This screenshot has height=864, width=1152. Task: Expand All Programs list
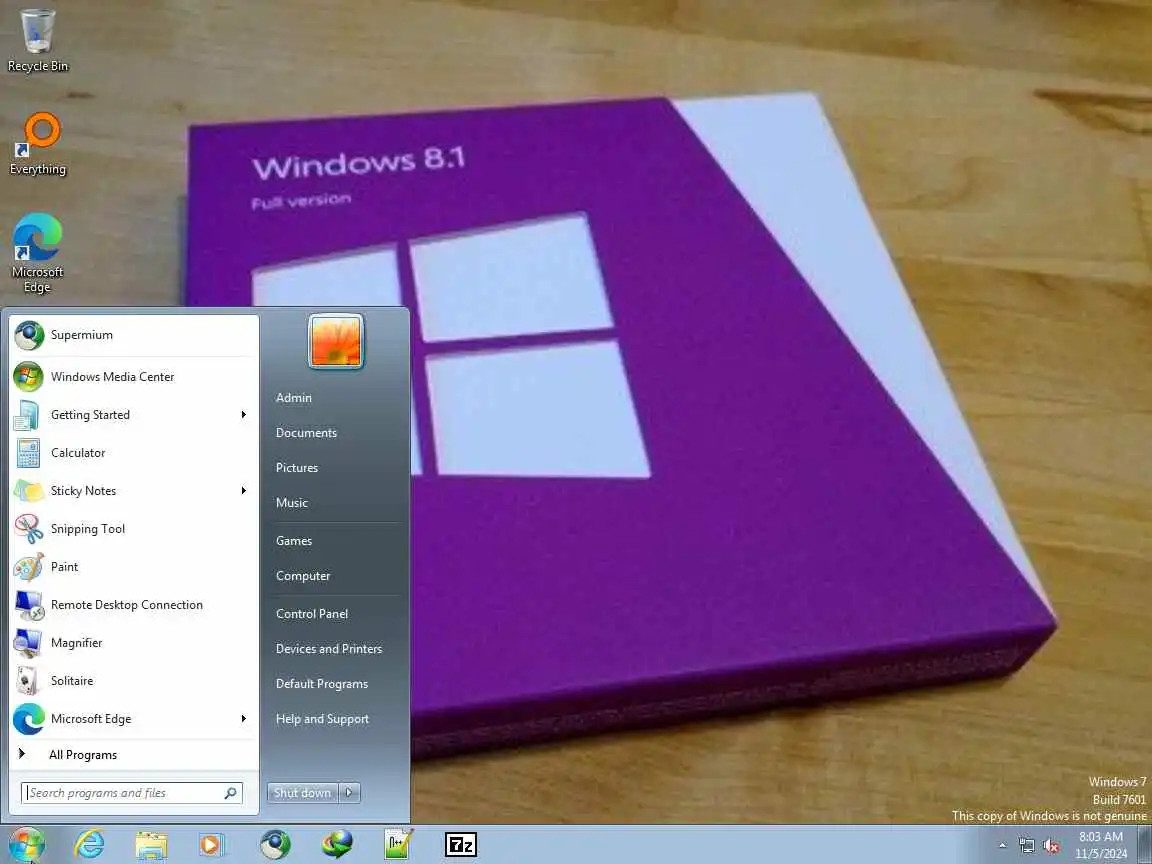point(134,755)
